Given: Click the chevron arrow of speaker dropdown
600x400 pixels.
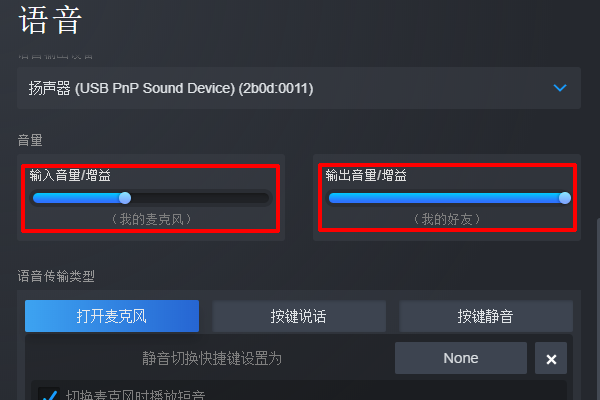Looking at the screenshot, I should click(560, 89).
